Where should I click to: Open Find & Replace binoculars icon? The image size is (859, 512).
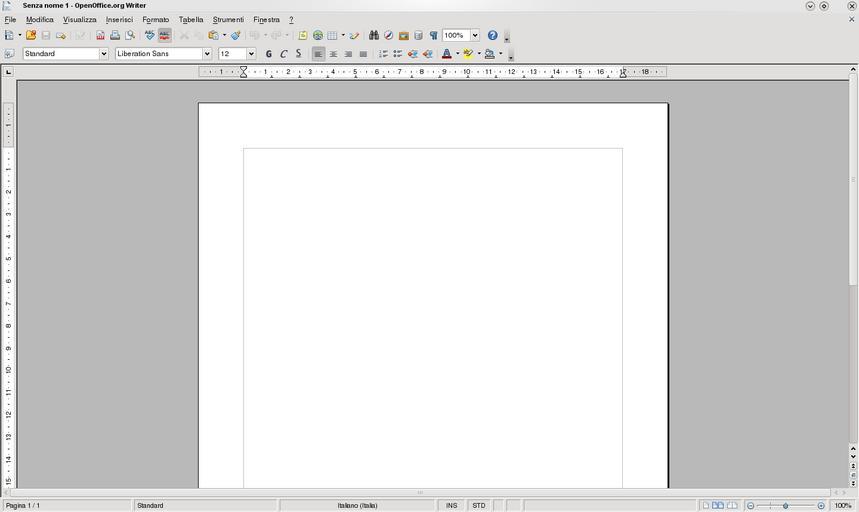pyautogui.click(x=374, y=35)
